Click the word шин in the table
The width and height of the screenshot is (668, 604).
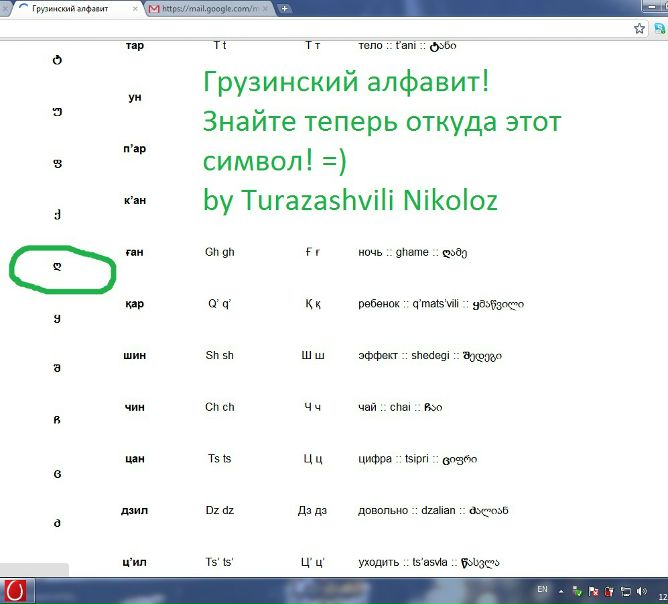[x=136, y=355]
